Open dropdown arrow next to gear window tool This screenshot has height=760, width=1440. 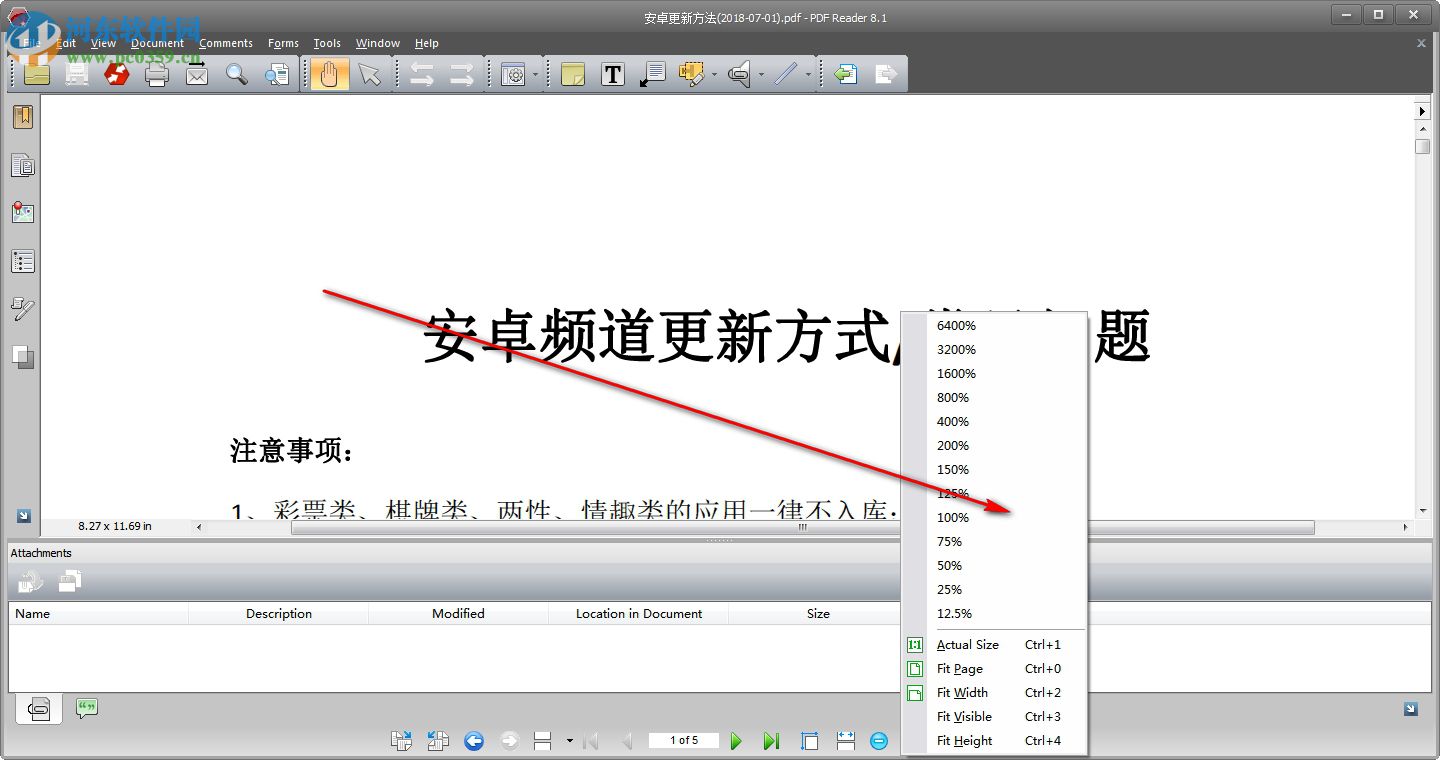pyautogui.click(x=535, y=74)
